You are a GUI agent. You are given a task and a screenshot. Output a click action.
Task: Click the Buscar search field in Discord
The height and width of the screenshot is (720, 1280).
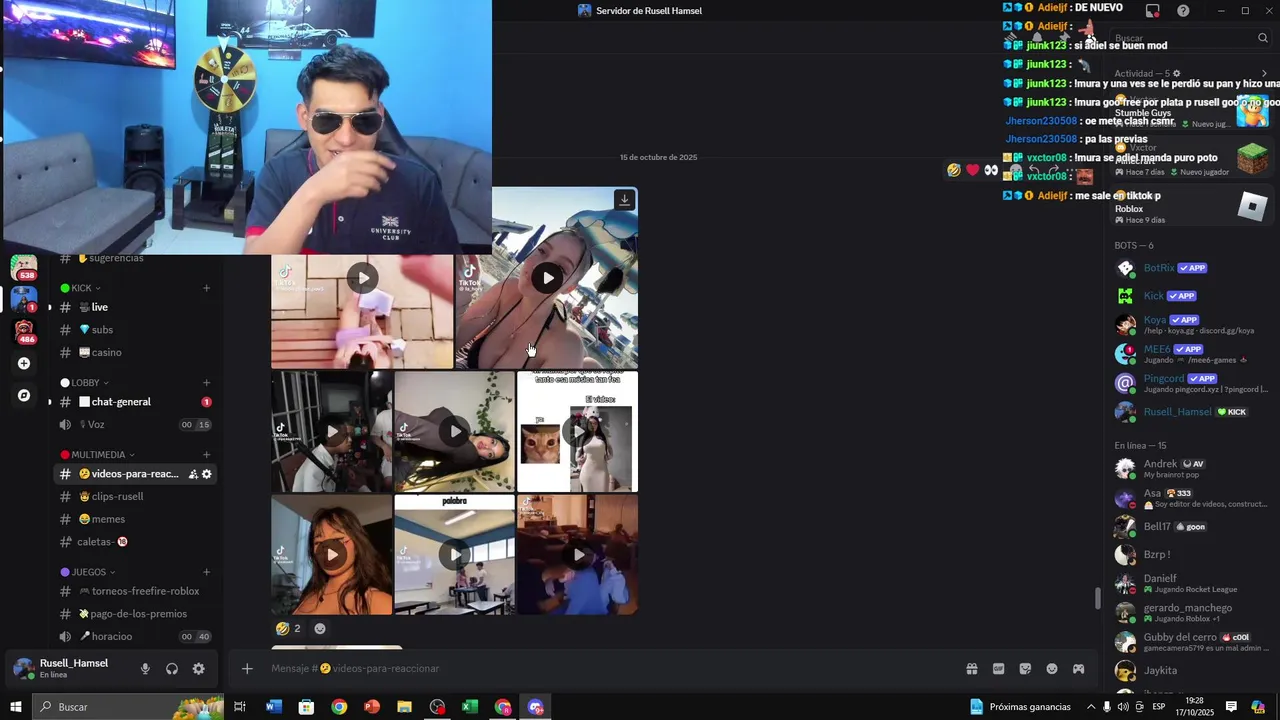pos(1190,38)
